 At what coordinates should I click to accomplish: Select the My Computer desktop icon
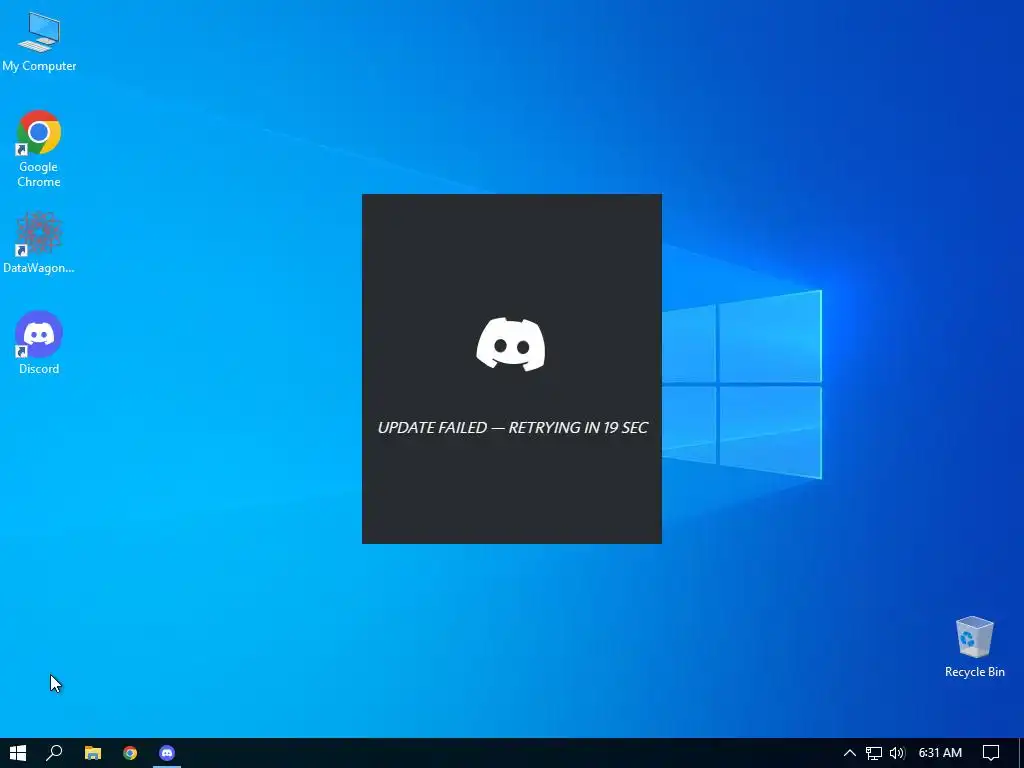pyautogui.click(x=39, y=41)
